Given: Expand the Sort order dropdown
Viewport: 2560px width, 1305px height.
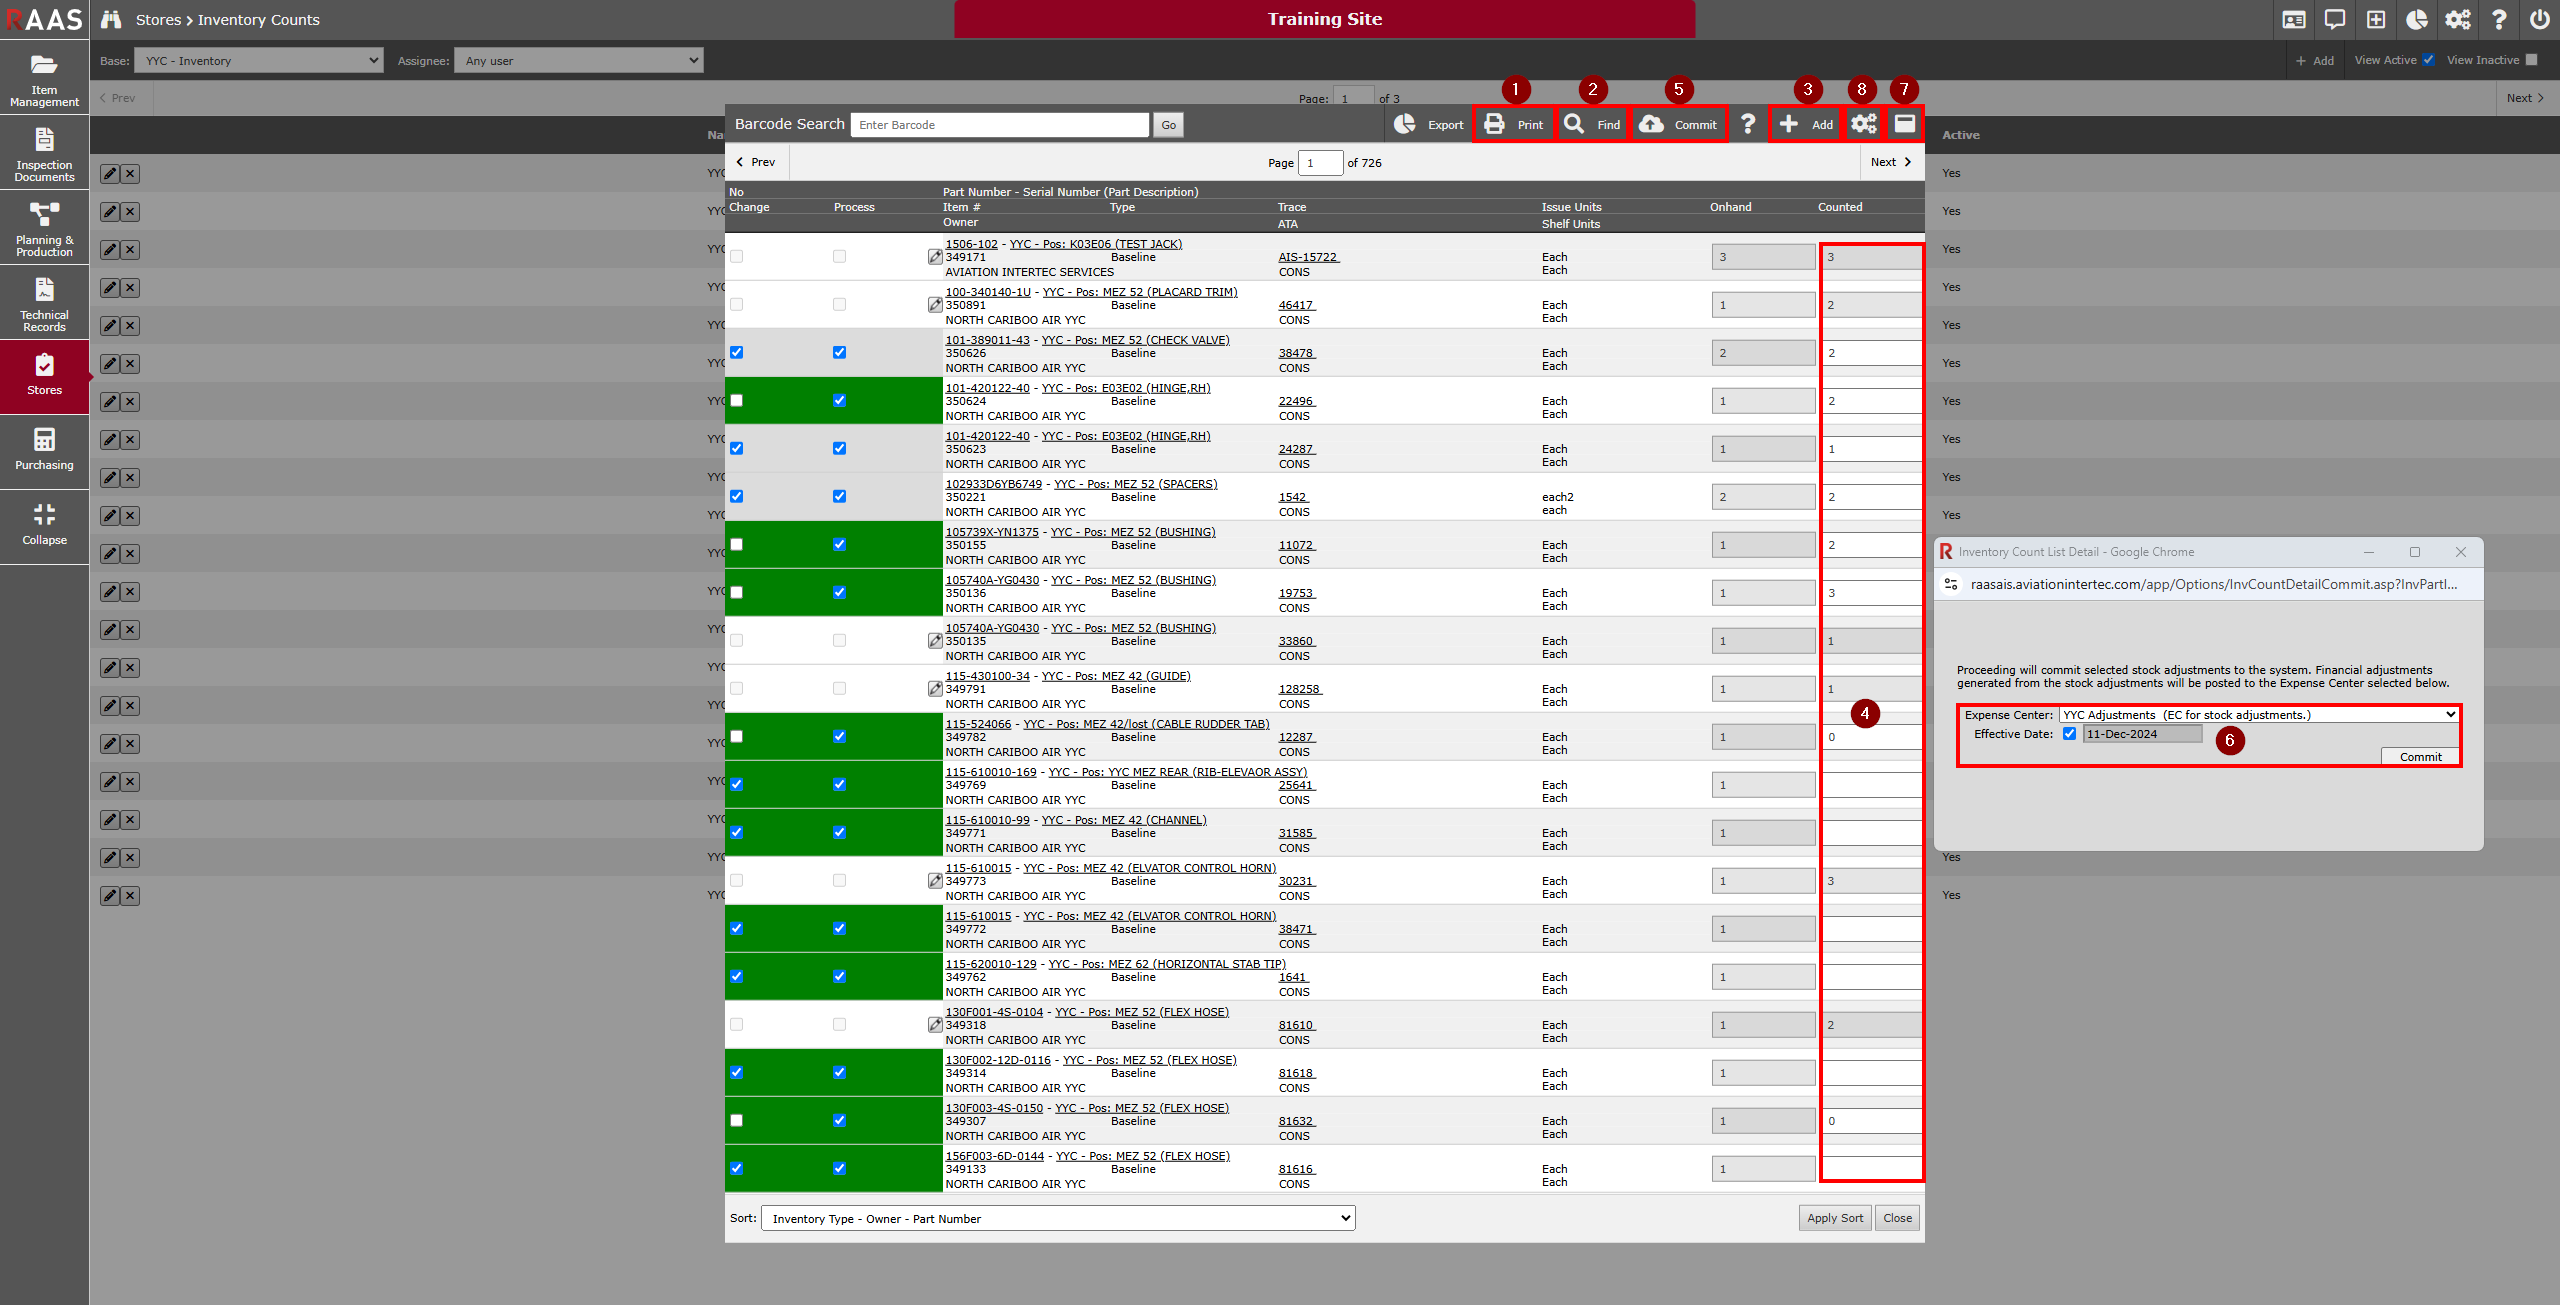Looking at the screenshot, I should tap(1057, 1218).
